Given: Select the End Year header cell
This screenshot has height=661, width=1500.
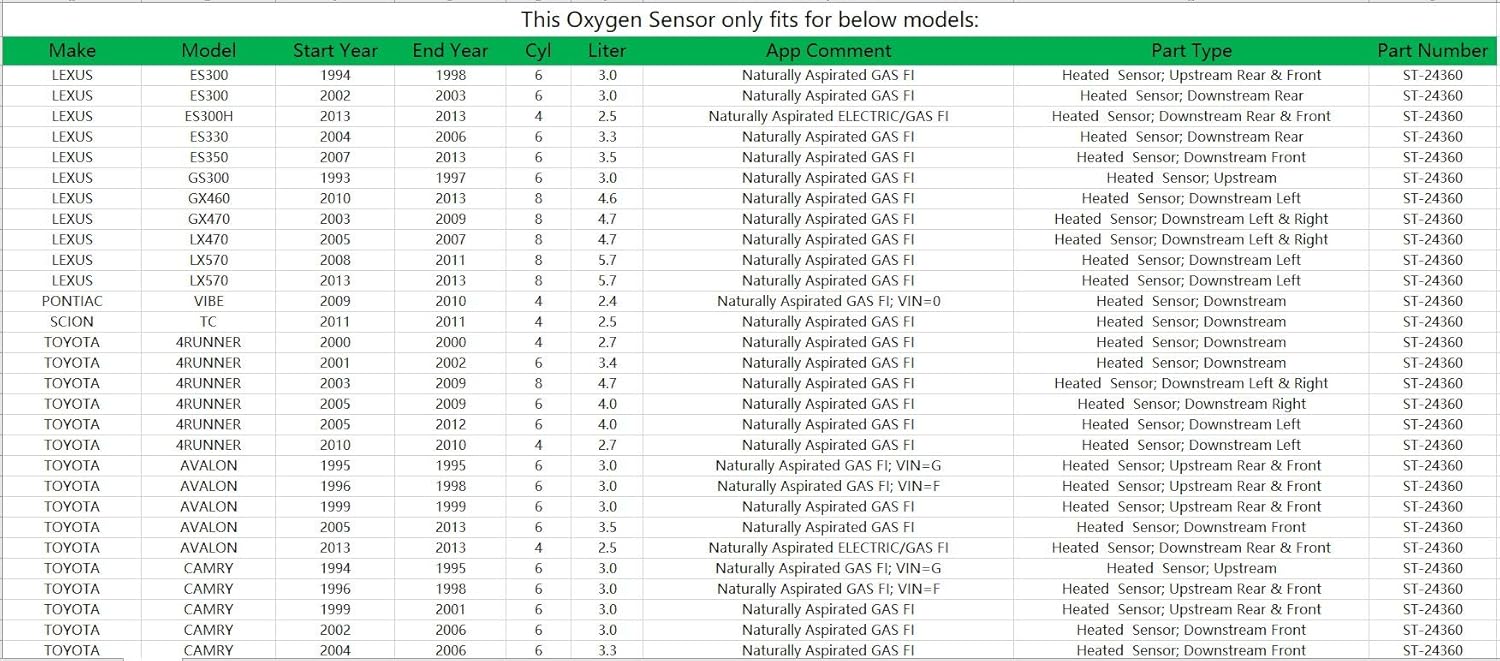Looking at the screenshot, I should pos(450,51).
